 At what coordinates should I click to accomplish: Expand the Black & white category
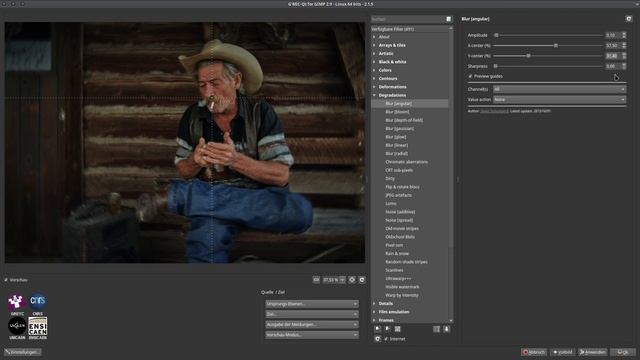pyautogui.click(x=374, y=62)
